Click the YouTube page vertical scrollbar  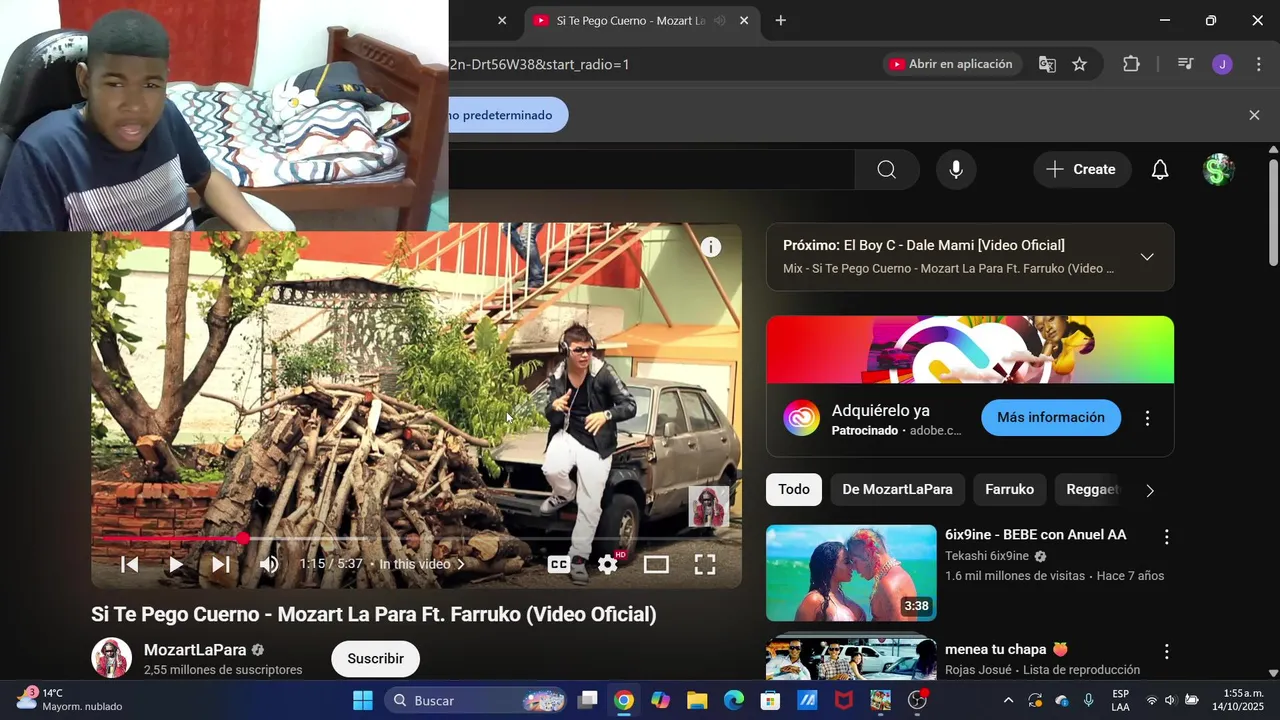coord(1273,211)
